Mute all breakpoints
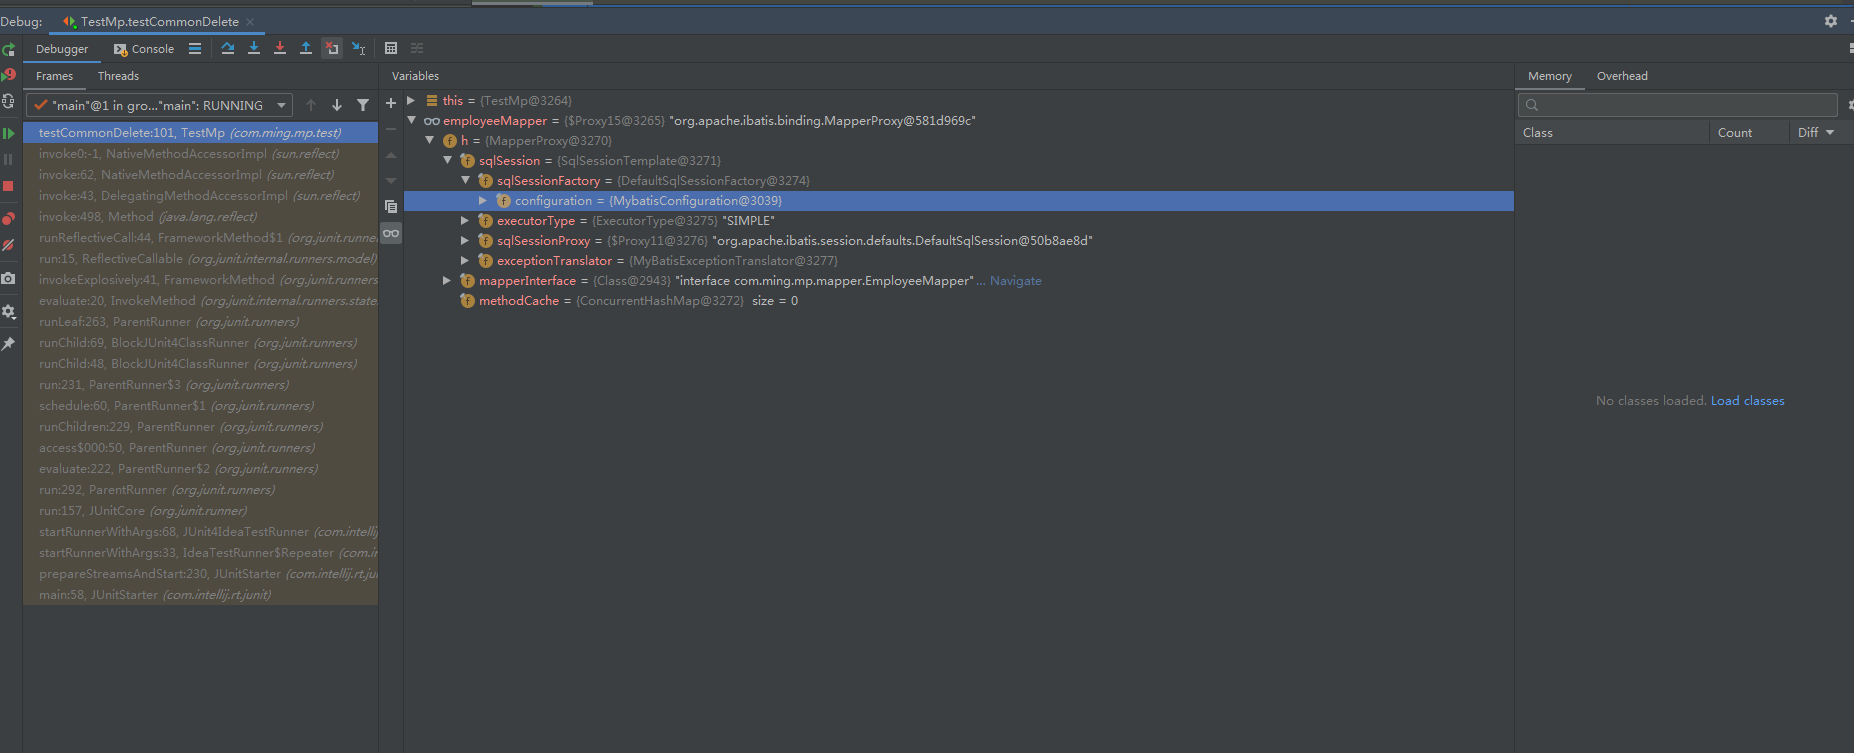This screenshot has height=753, width=1854. click(8, 245)
